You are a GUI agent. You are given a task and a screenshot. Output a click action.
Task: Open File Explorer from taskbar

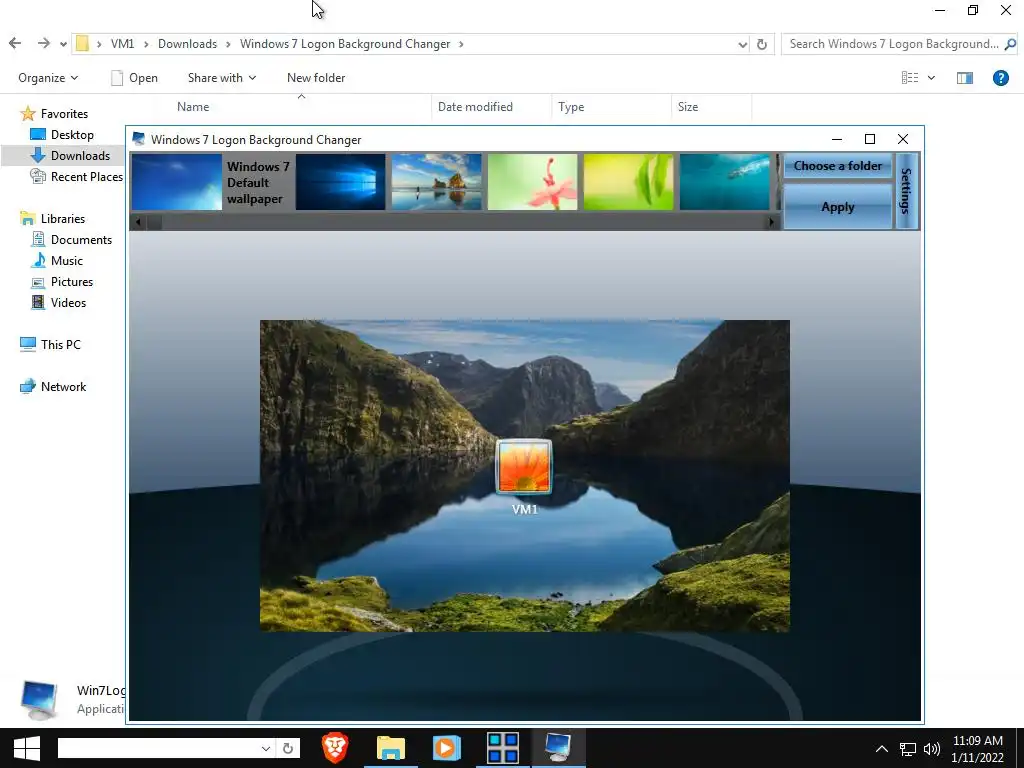tap(391, 748)
